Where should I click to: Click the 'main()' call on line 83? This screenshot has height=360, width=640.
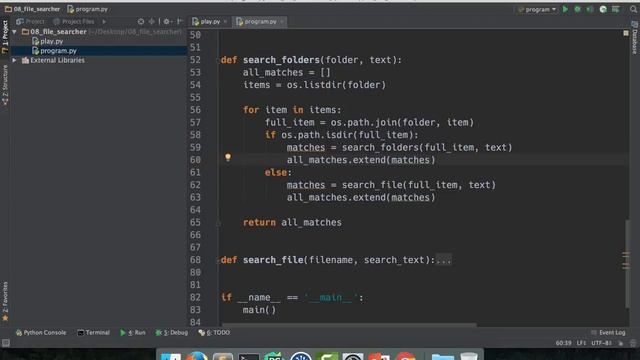[259, 310]
